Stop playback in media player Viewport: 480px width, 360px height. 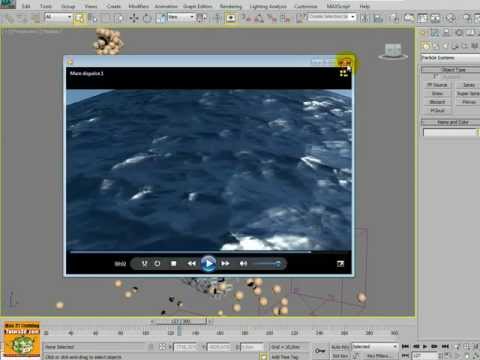click(x=173, y=264)
